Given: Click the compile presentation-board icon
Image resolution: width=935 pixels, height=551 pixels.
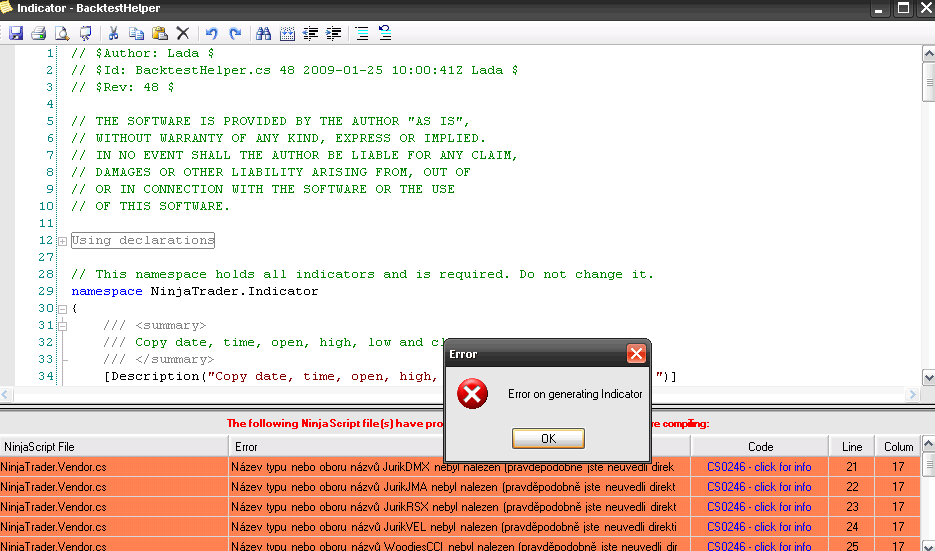Looking at the screenshot, I should pos(85,33).
